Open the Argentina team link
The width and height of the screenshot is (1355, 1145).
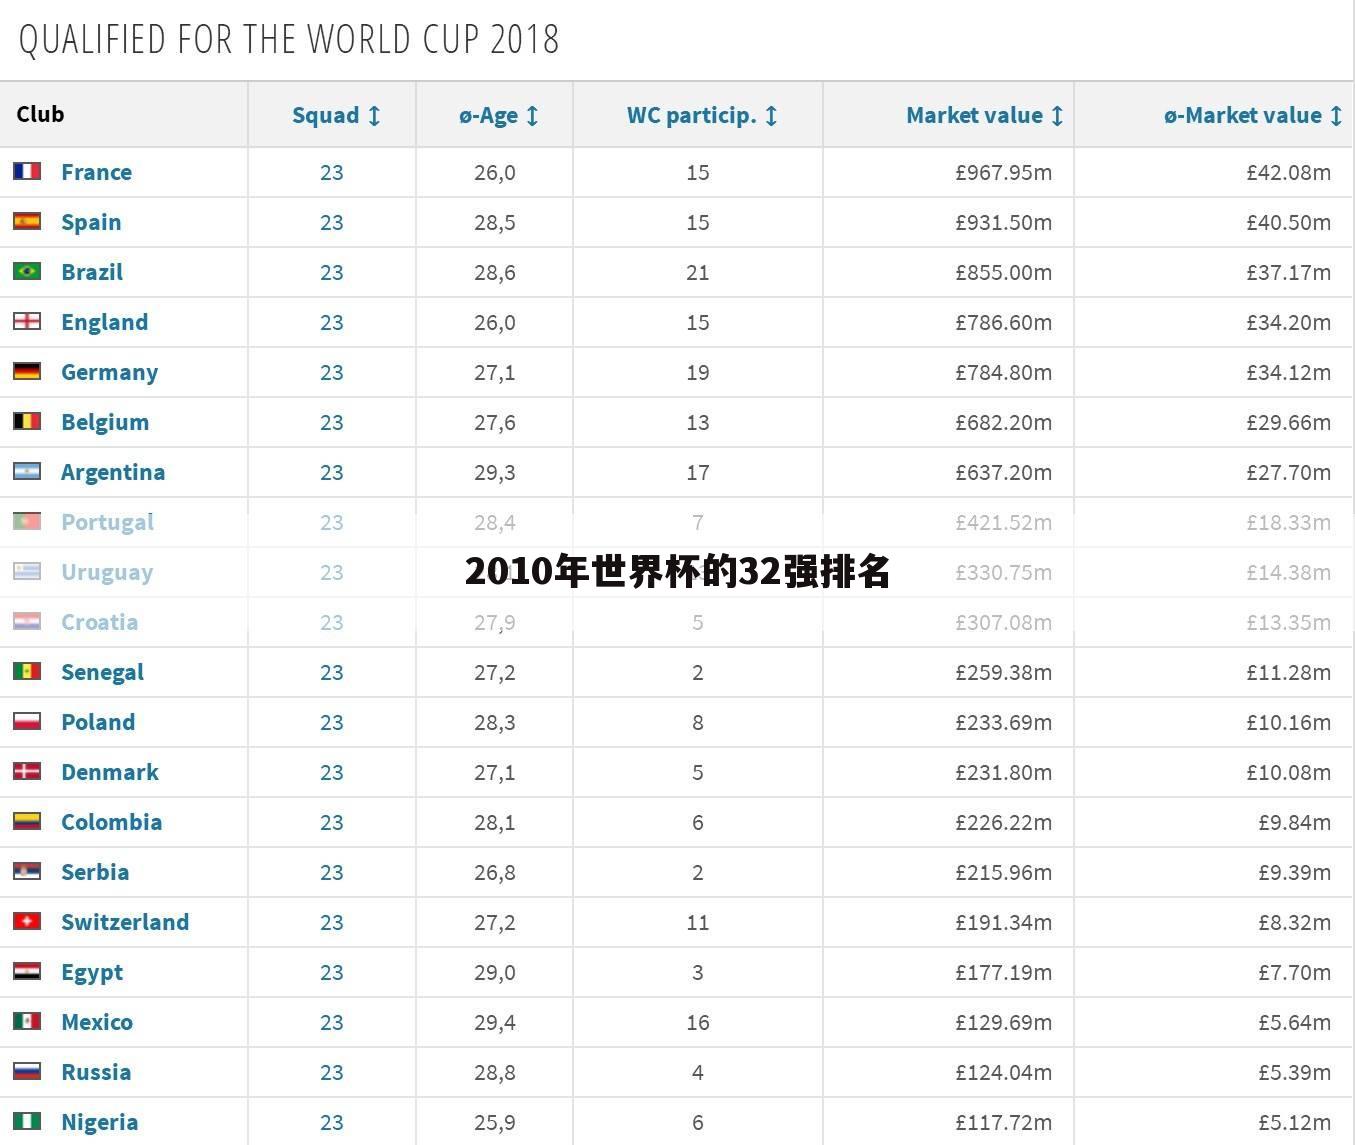pyautogui.click(x=113, y=472)
